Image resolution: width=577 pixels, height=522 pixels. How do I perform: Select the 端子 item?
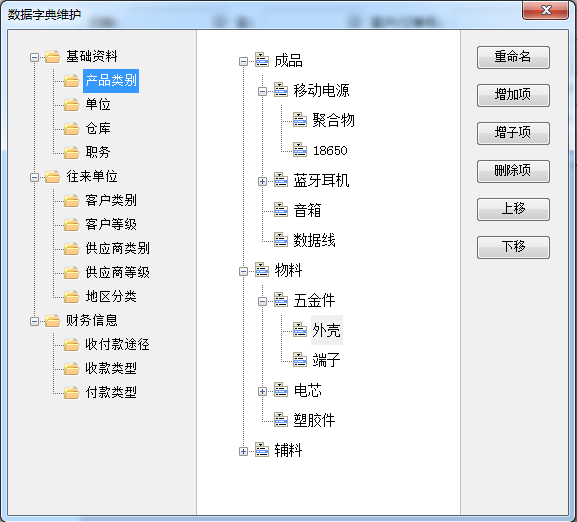pyautogui.click(x=326, y=360)
